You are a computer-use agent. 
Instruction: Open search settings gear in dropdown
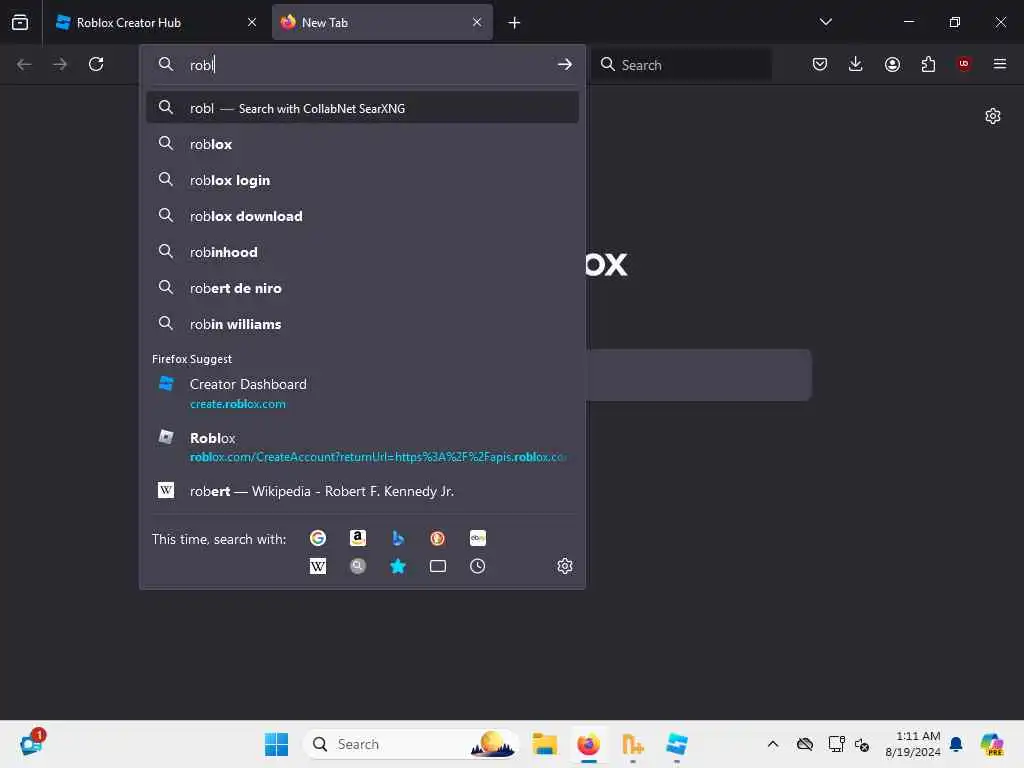coord(565,566)
